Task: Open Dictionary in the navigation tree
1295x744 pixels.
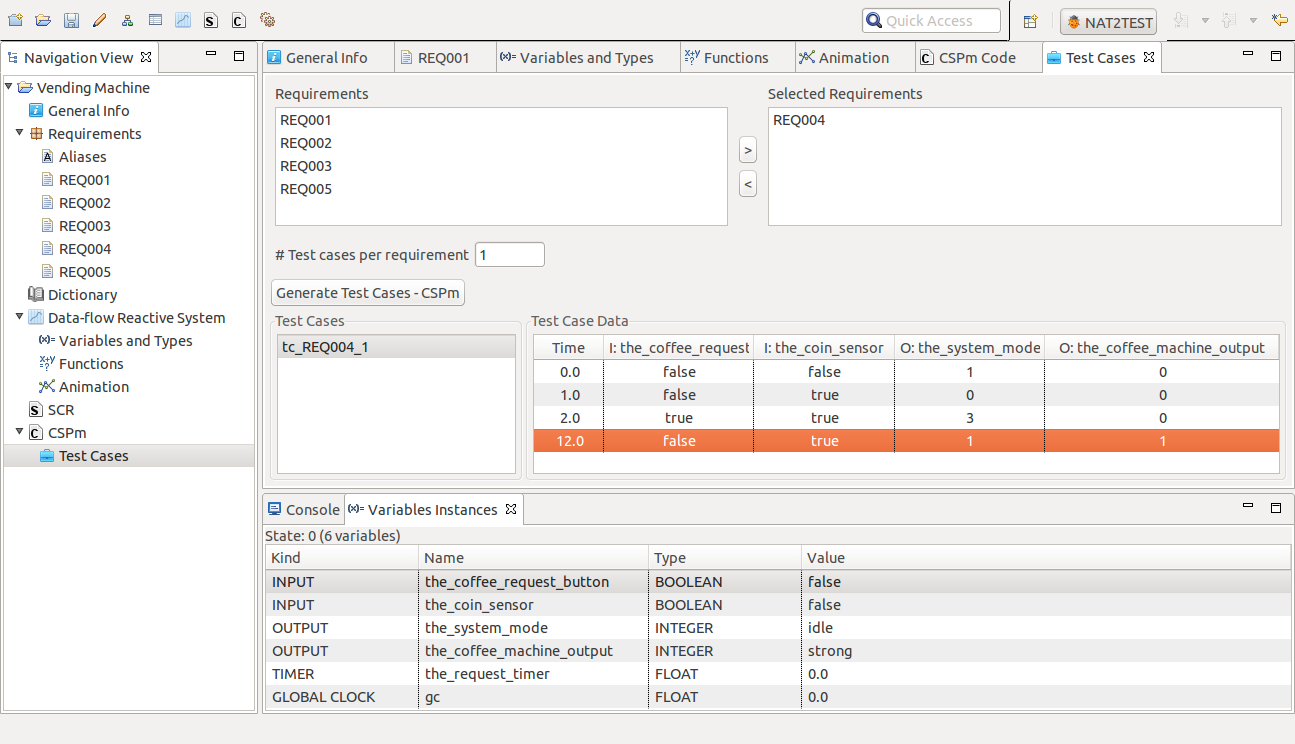Action: click(x=82, y=295)
